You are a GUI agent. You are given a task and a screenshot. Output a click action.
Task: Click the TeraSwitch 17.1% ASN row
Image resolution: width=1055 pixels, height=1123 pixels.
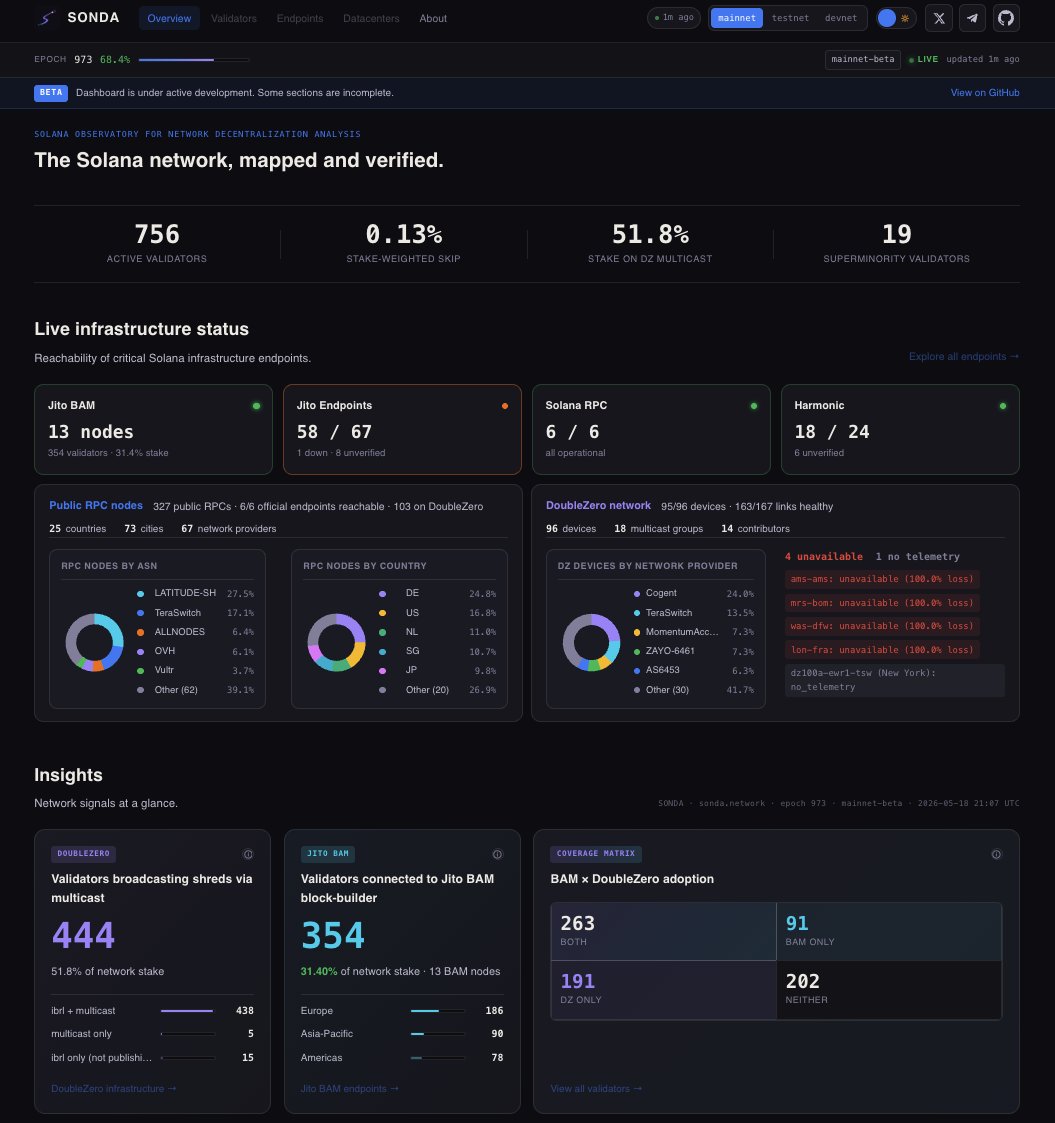[195, 613]
